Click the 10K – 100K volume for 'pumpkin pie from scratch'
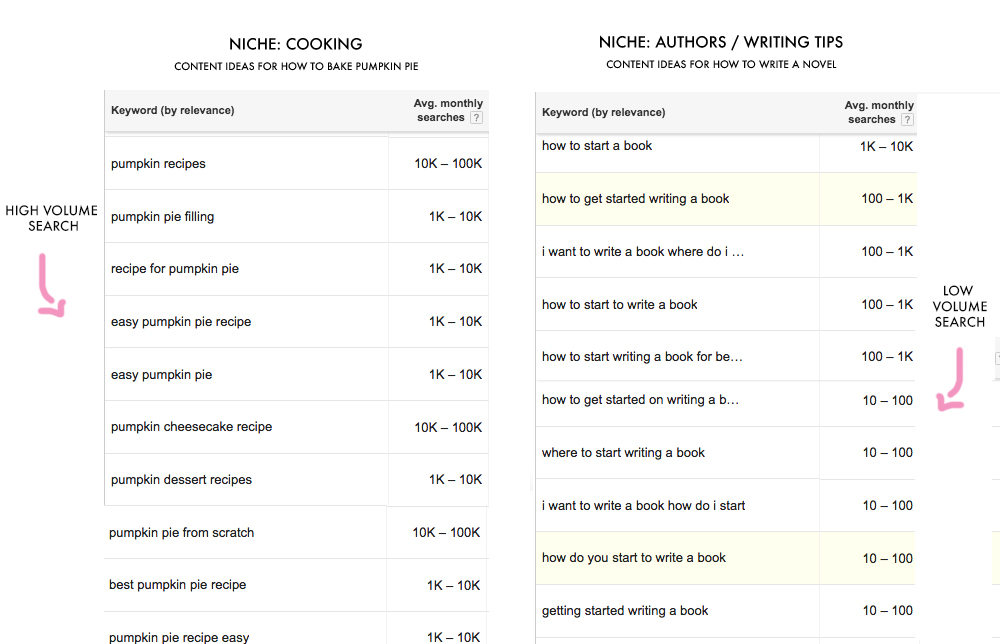This screenshot has width=1000, height=644. (446, 532)
